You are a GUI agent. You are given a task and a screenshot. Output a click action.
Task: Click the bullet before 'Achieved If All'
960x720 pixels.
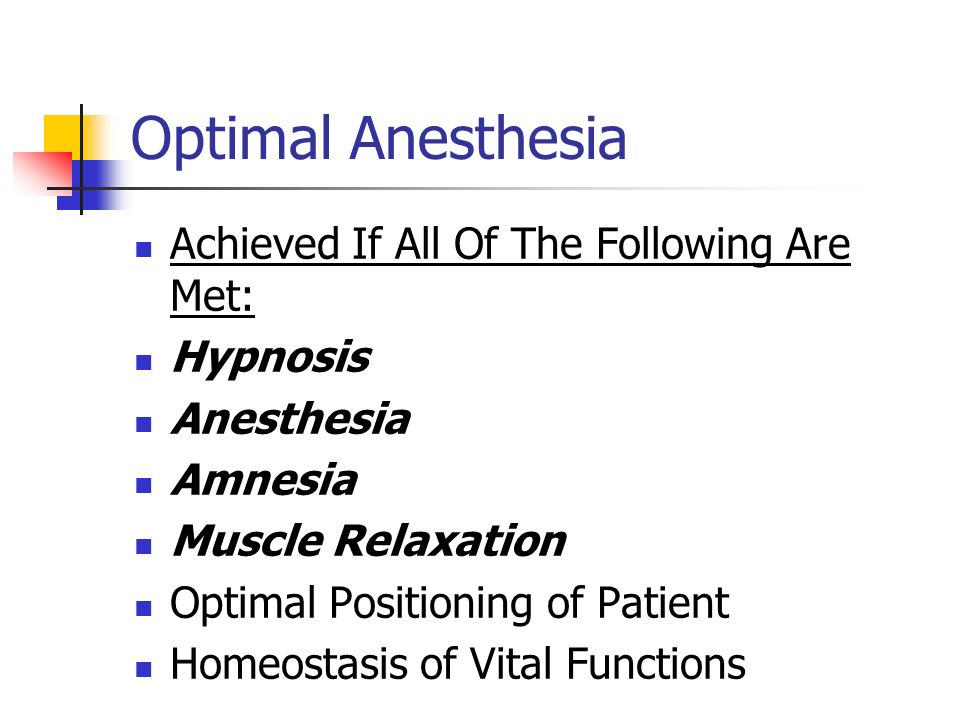pos(143,249)
